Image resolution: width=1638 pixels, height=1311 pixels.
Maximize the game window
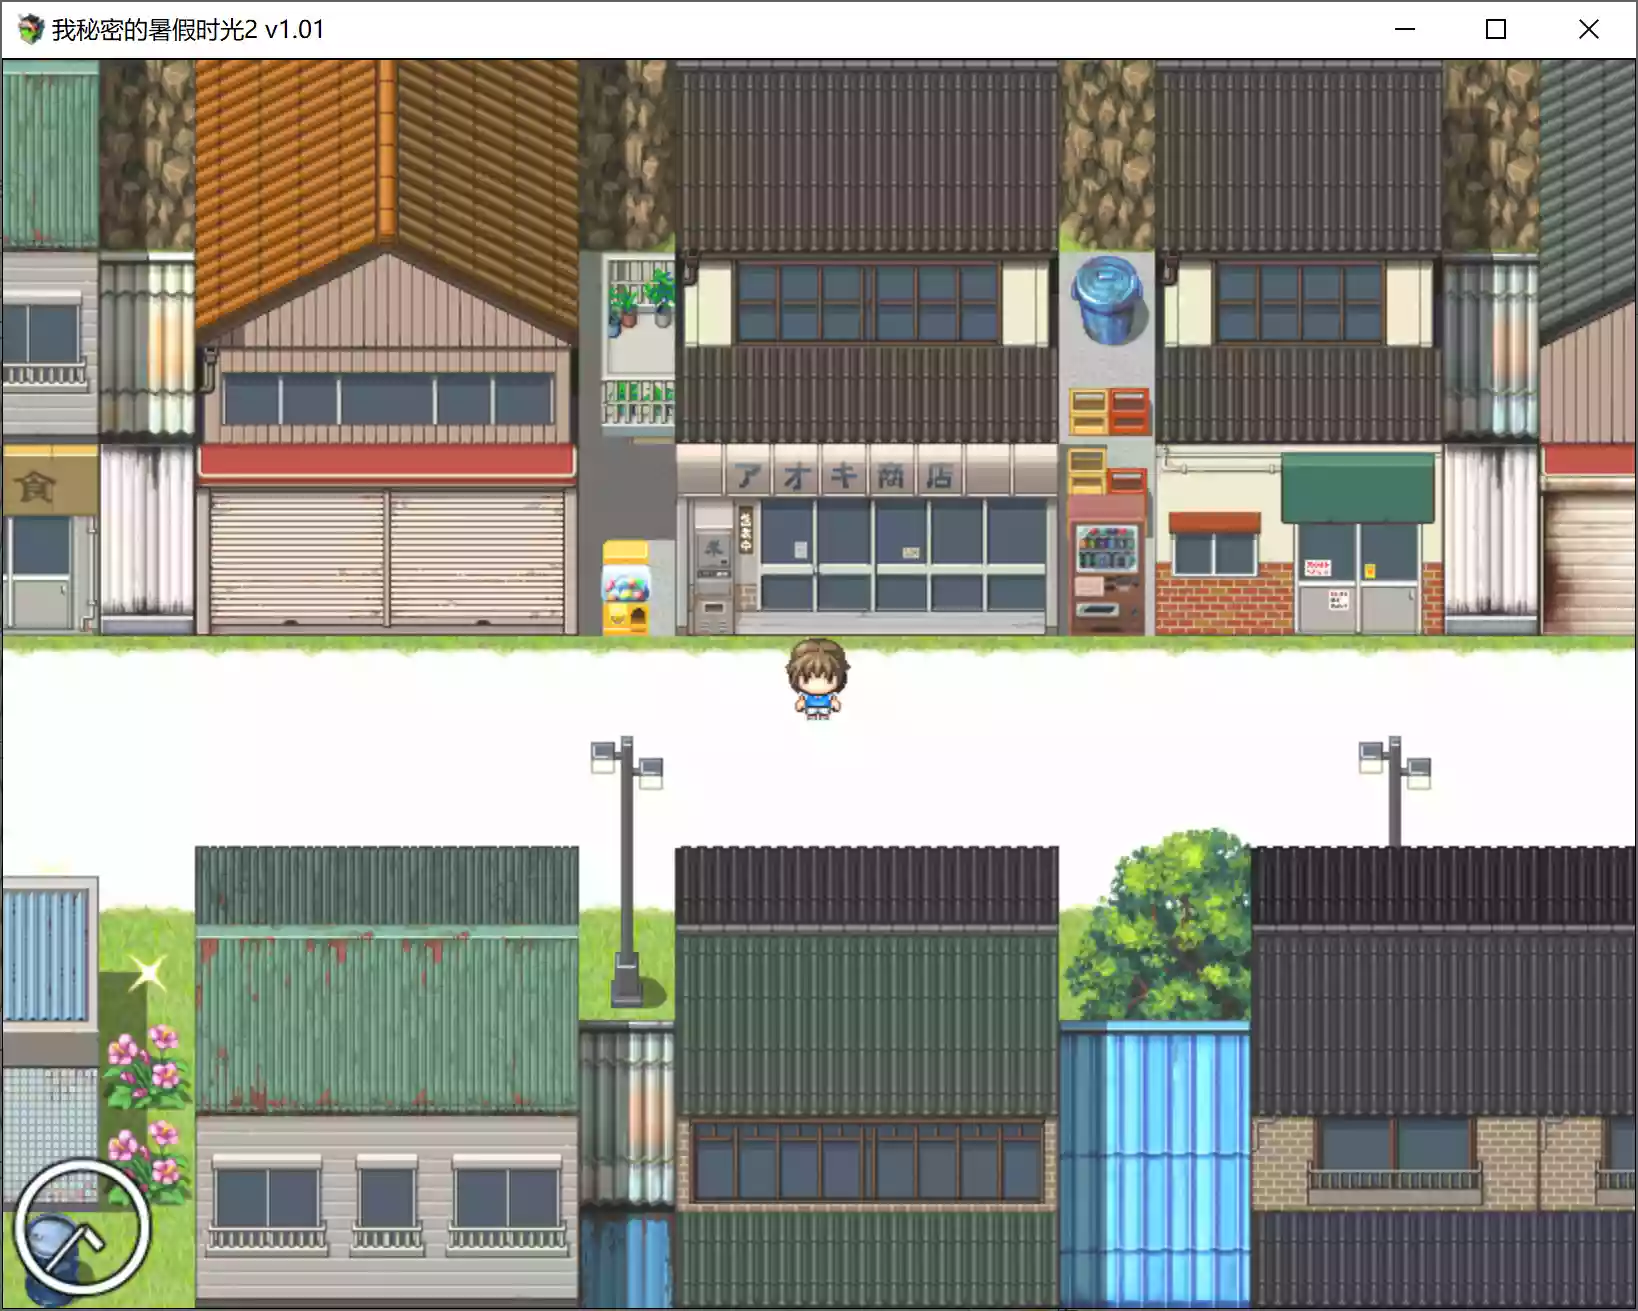[x=1496, y=29]
